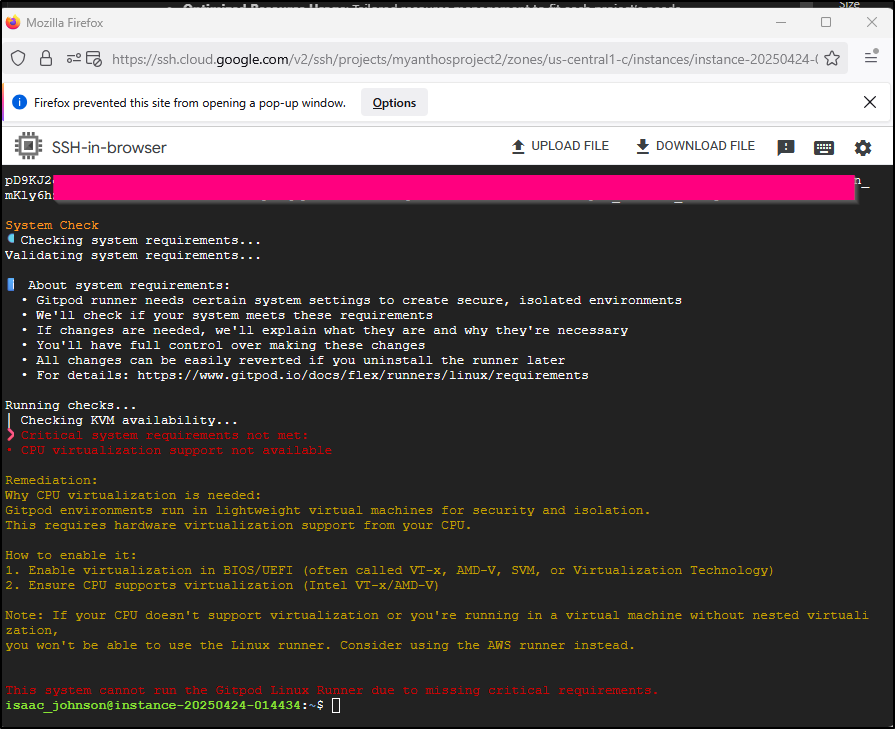
Task: Click the SSH-in-browser chip logo
Action: [x=27, y=147]
